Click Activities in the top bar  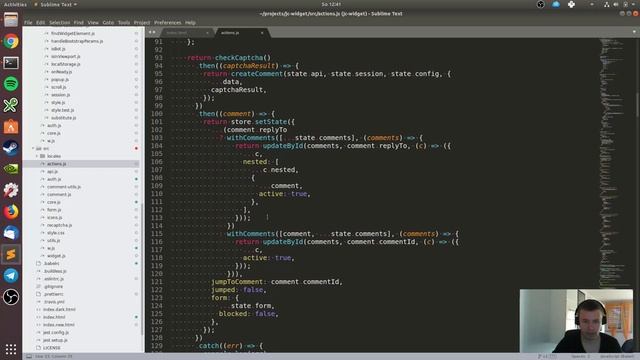[x=15, y=4]
